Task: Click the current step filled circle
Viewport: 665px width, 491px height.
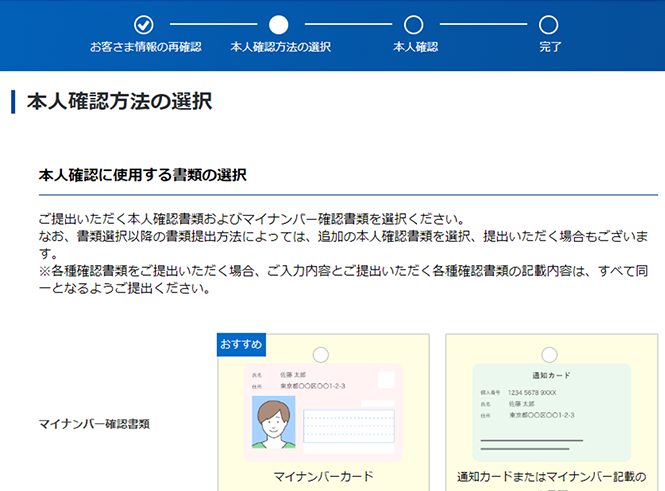Action: 279,25
